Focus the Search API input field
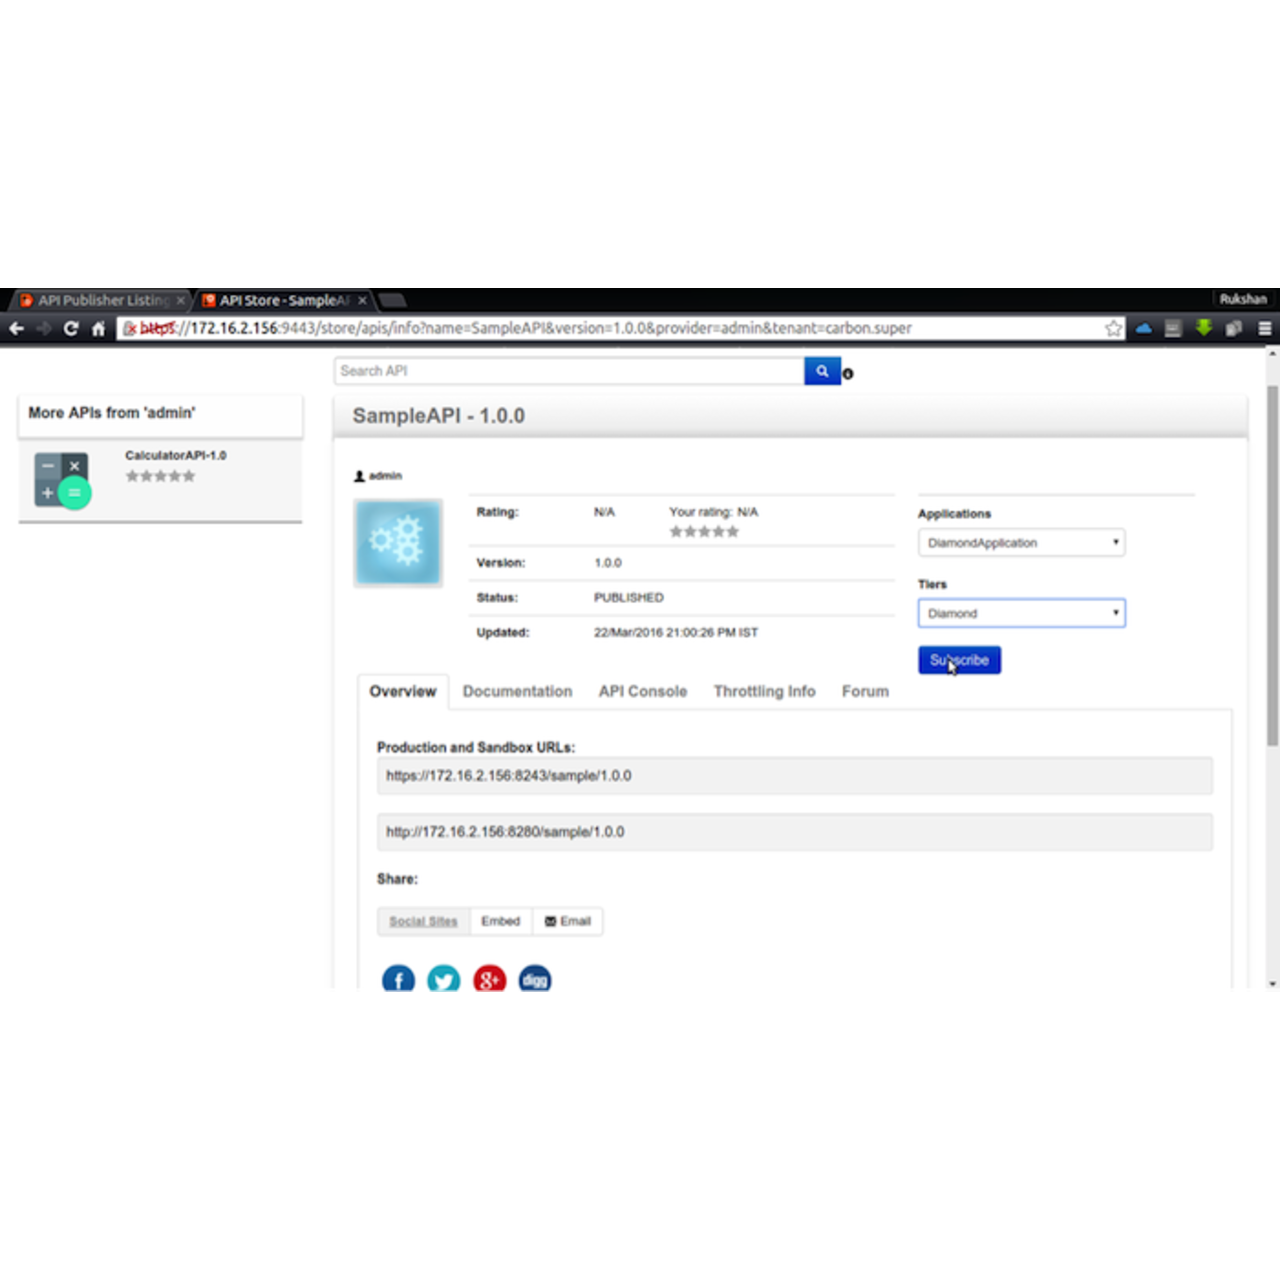The image size is (1280, 1280). [568, 371]
